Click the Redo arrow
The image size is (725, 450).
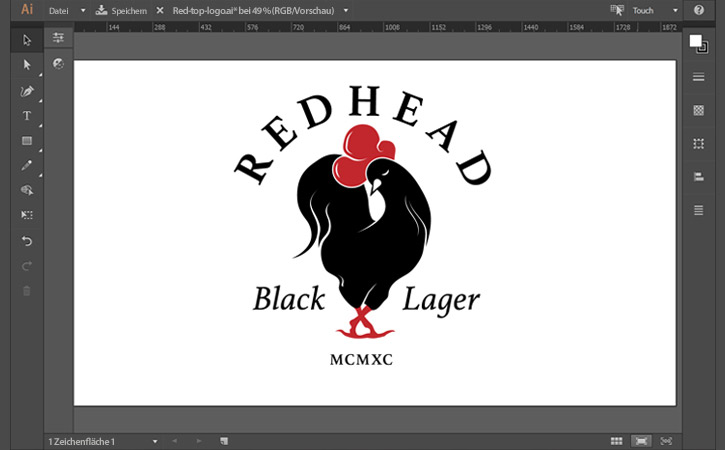pos(27,266)
